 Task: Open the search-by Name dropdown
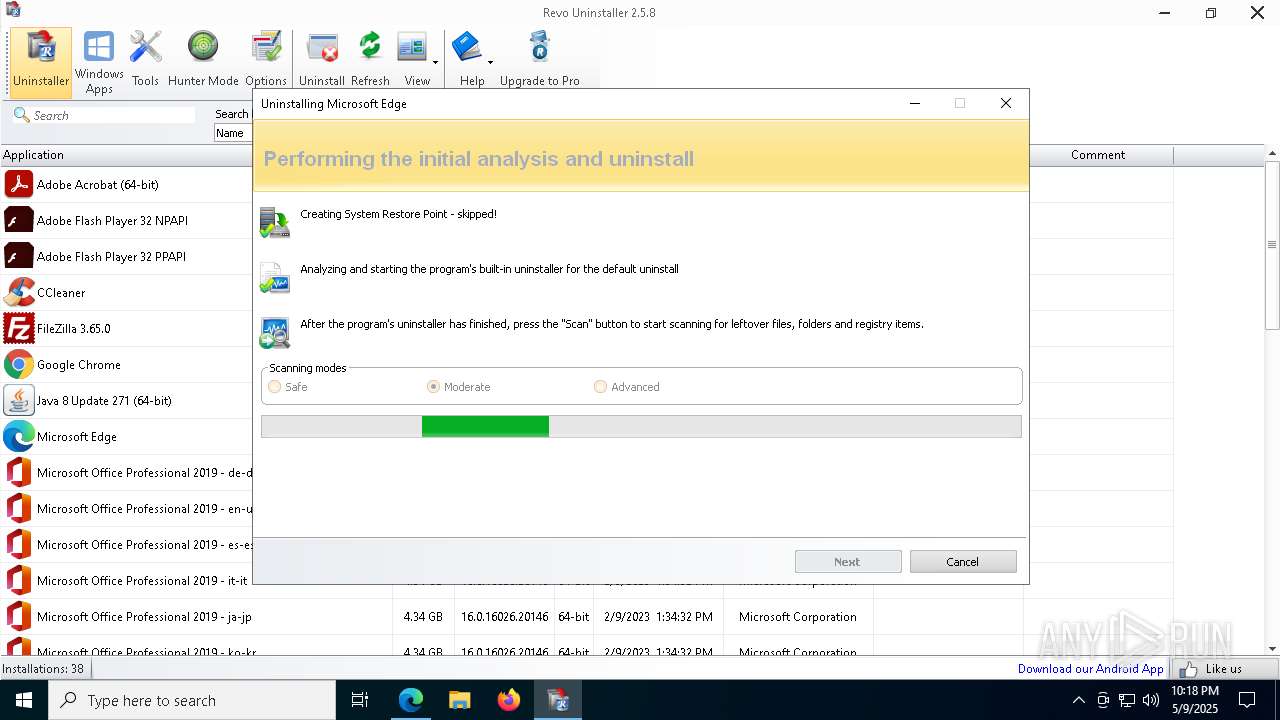tap(233, 133)
